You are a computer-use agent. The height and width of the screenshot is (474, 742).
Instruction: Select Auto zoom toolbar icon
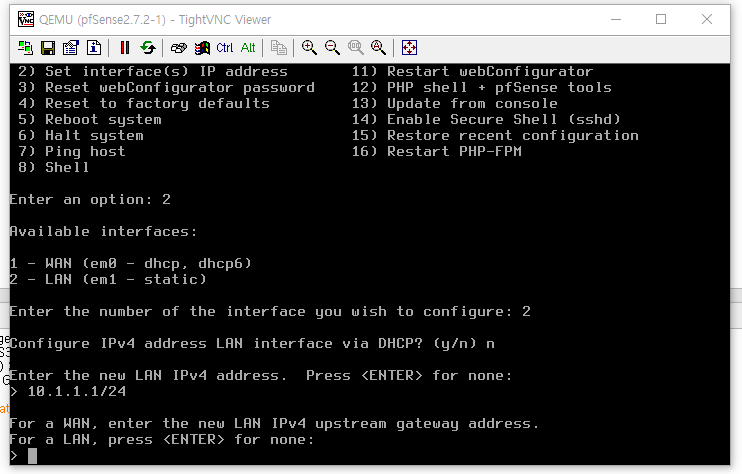pyautogui.click(x=378, y=48)
